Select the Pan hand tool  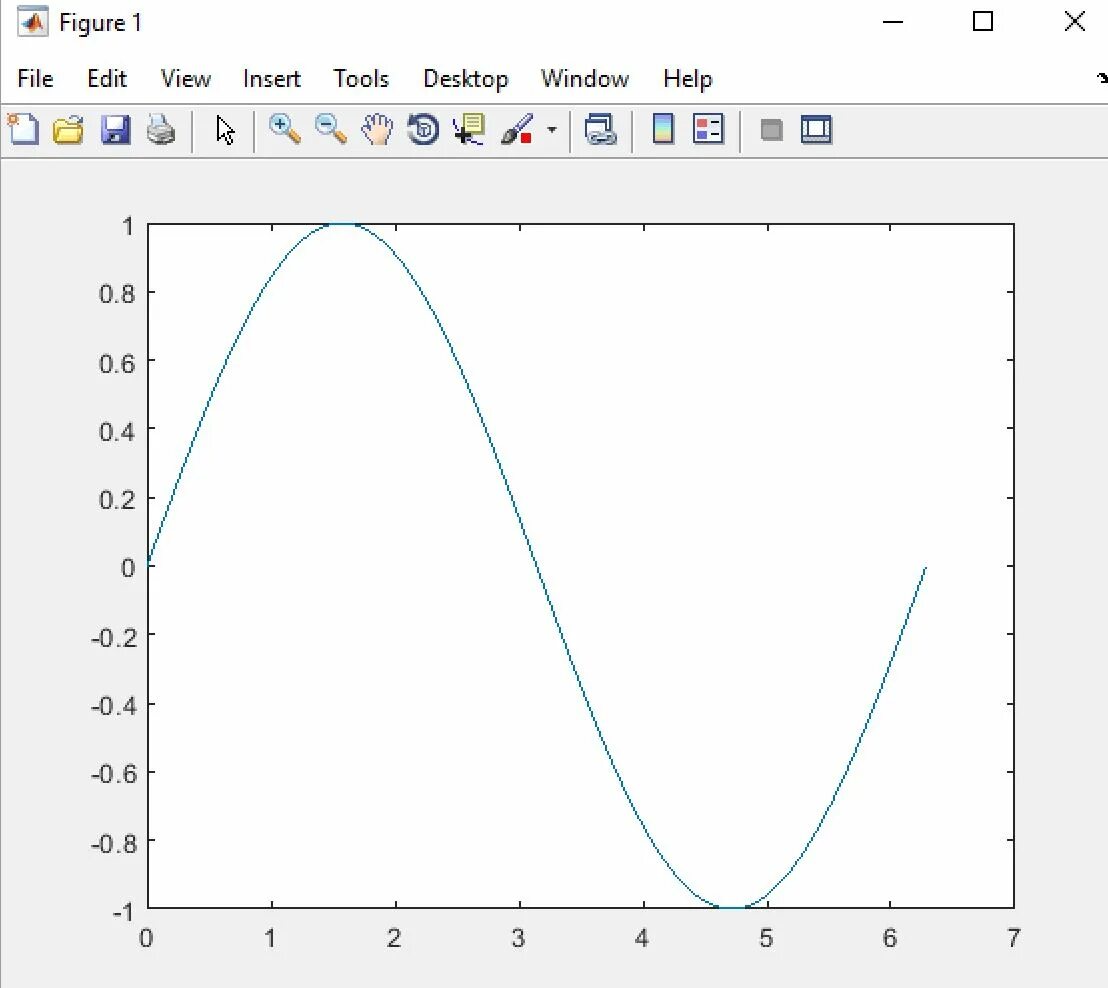click(x=377, y=130)
